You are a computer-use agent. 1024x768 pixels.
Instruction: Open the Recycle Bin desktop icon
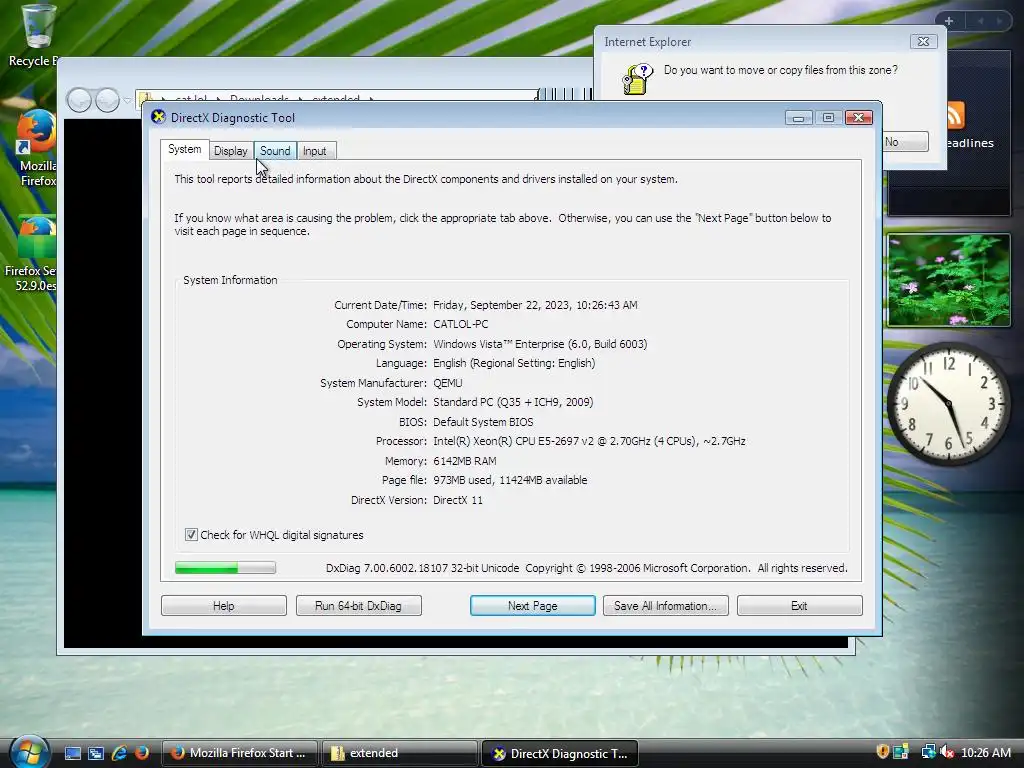[34, 34]
